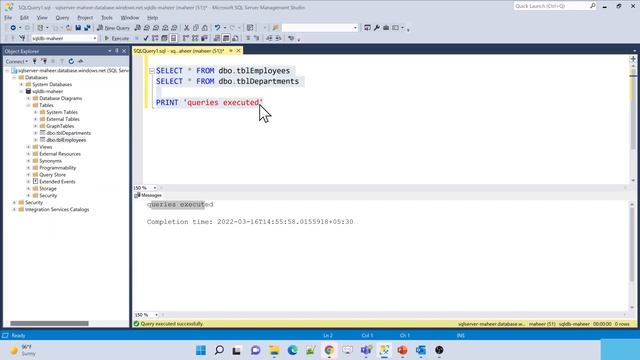This screenshot has height=360, width=640.
Task: Click the Properties wrench icon
Action: tap(377, 28)
